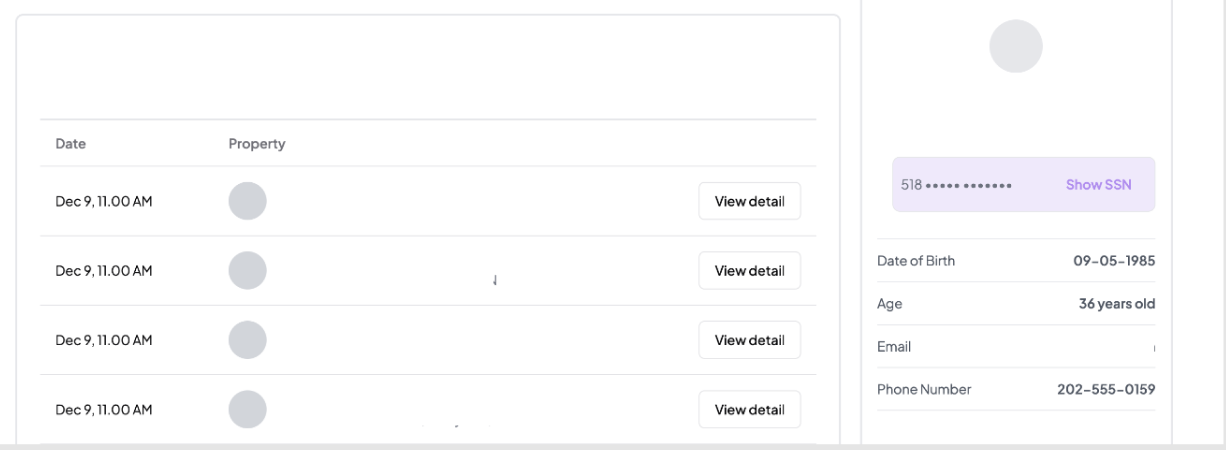Open View detail for the third row
The width and height of the screenshot is (1226, 450).
click(749, 340)
